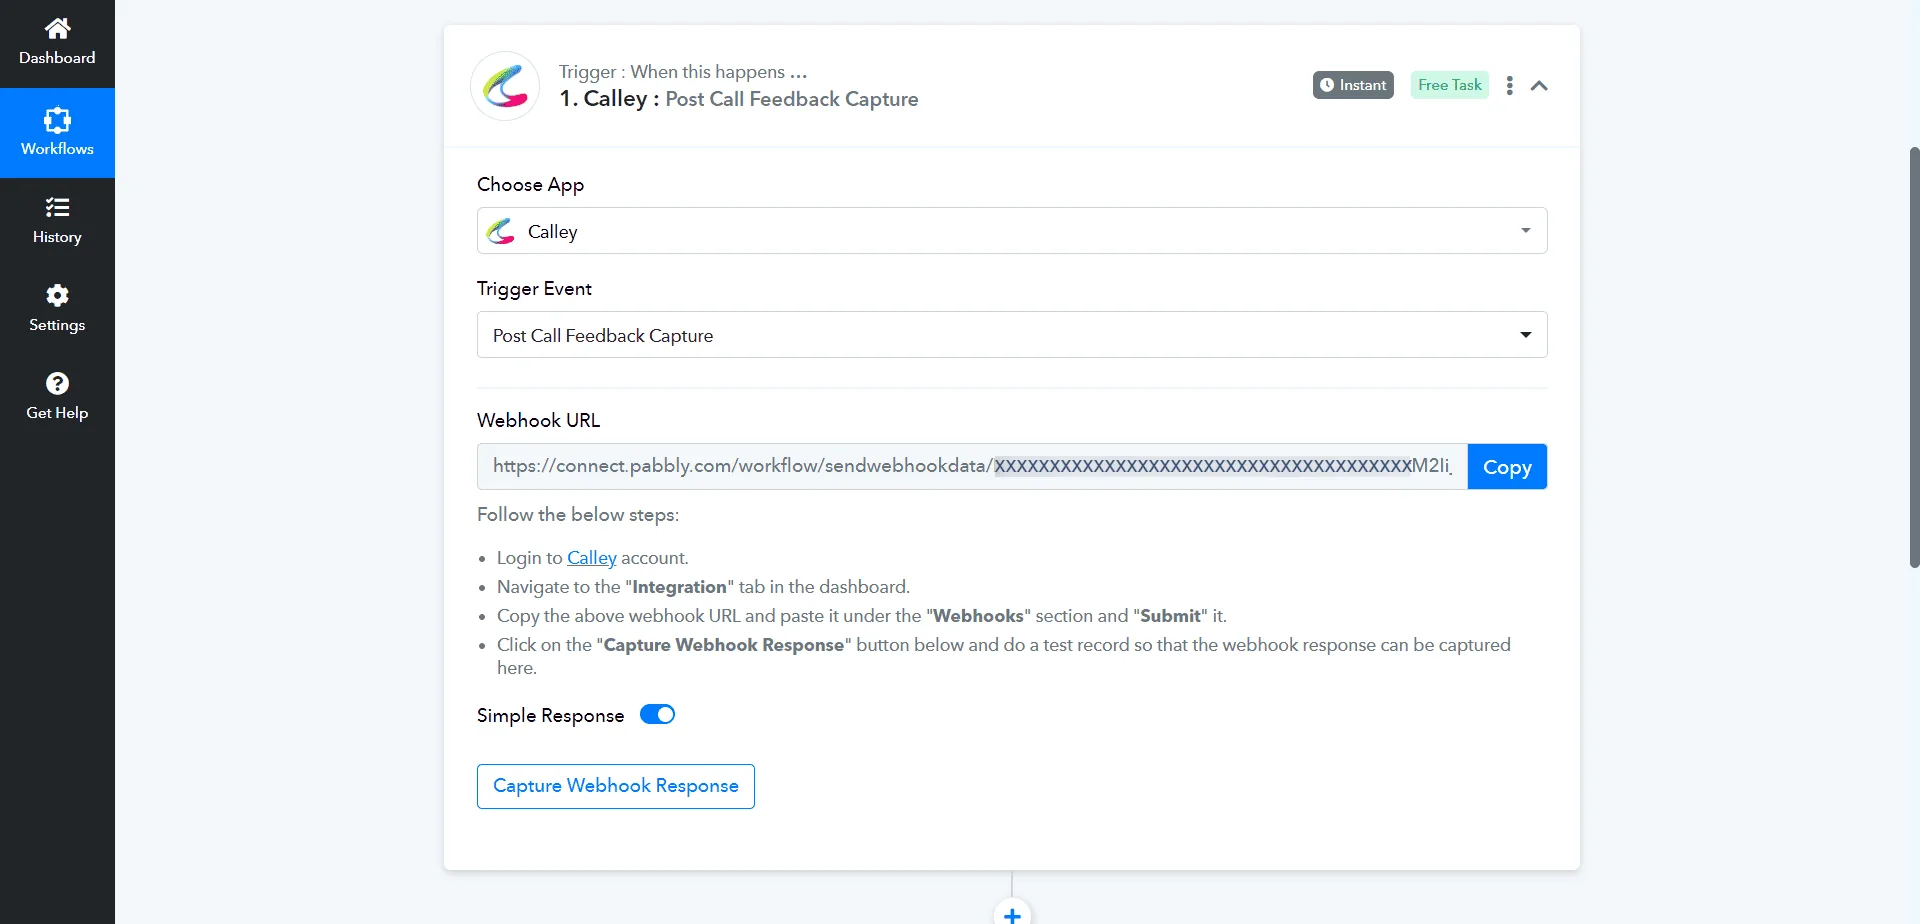Add a new step with the plus icon

coord(1012,914)
